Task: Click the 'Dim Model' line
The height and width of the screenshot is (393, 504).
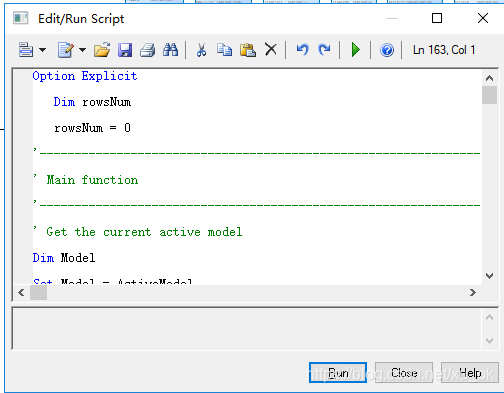Action: (x=64, y=258)
